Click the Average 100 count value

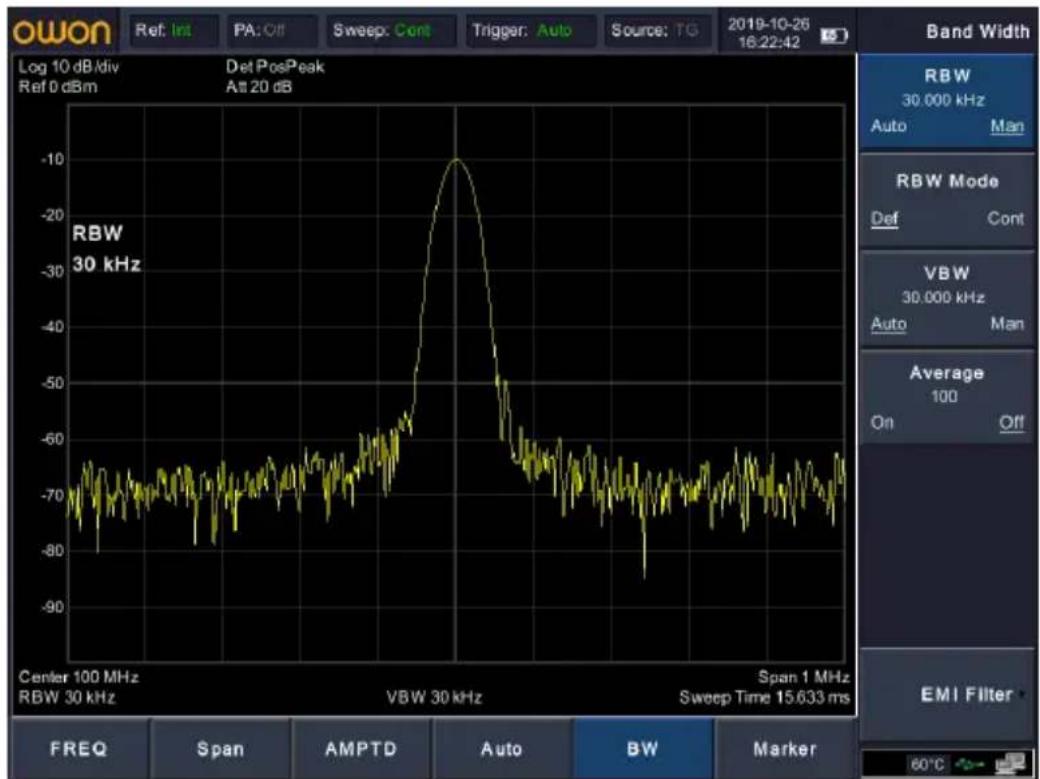tap(944, 396)
